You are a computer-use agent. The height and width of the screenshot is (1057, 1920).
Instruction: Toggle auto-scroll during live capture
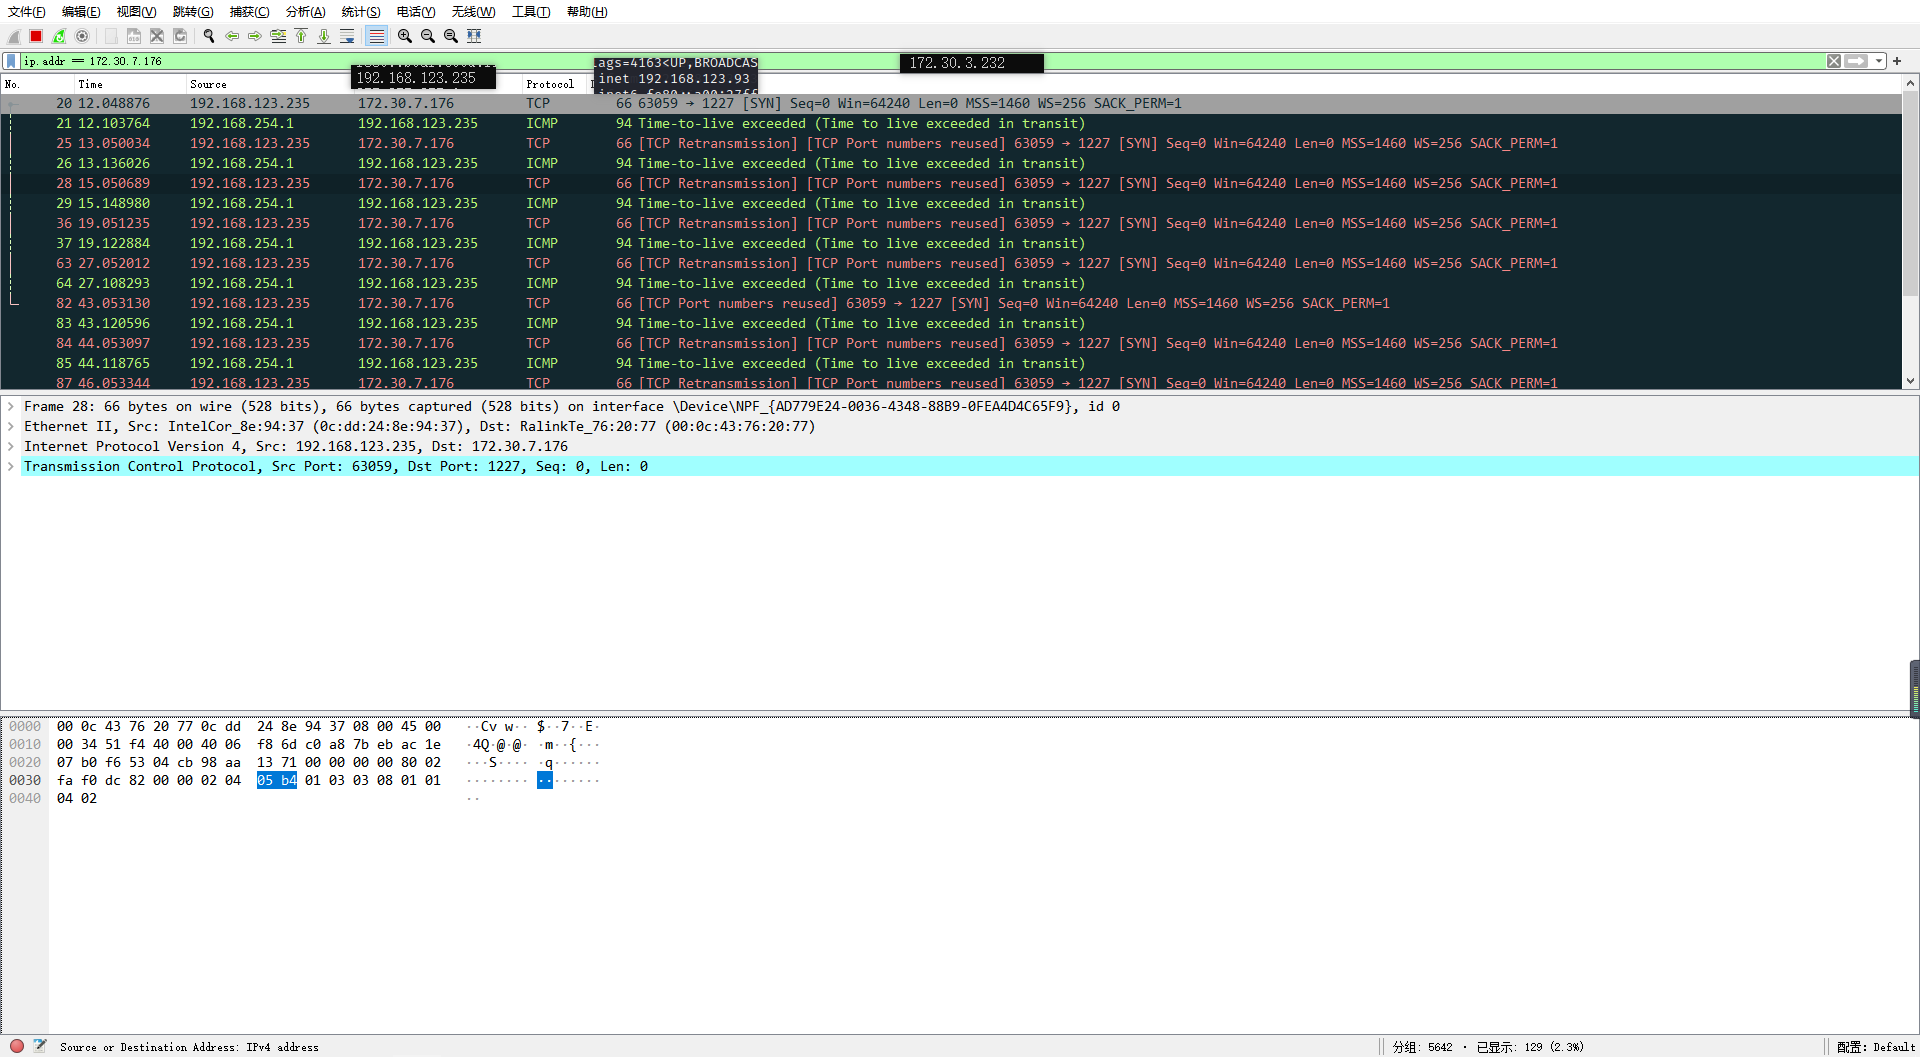coord(347,36)
